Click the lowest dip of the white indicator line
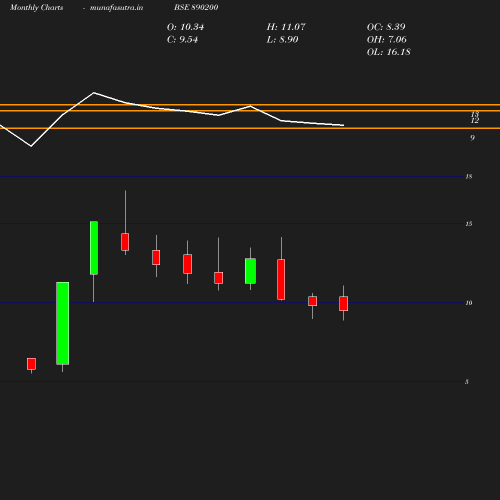The width and height of the screenshot is (500, 500). [31, 146]
